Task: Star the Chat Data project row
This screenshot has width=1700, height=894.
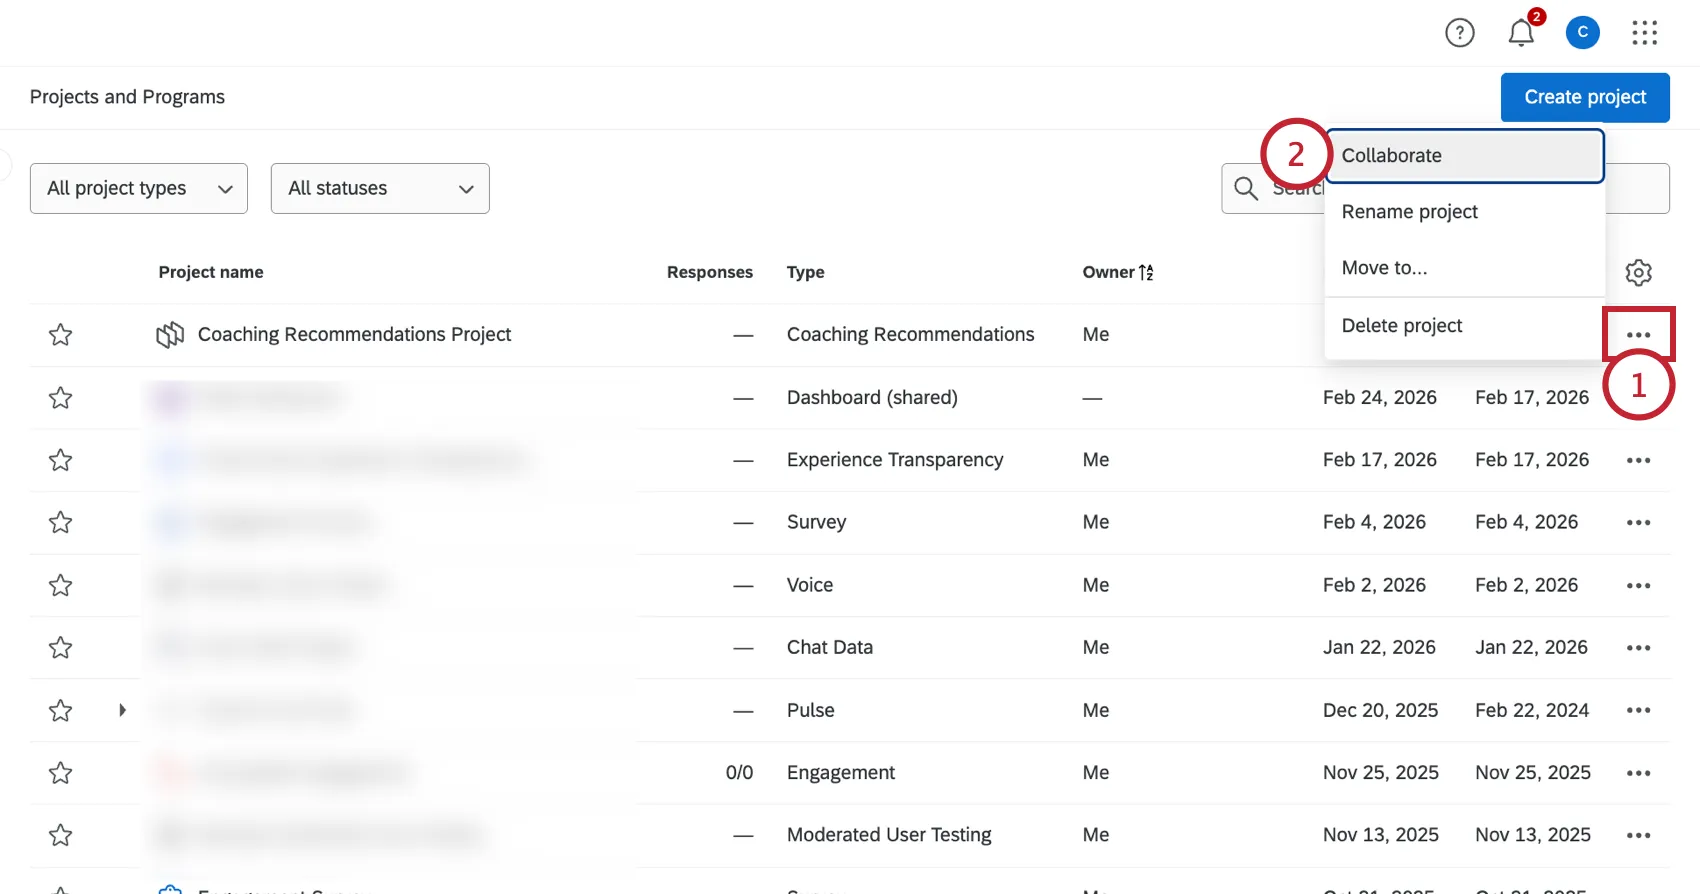Action: point(61,648)
